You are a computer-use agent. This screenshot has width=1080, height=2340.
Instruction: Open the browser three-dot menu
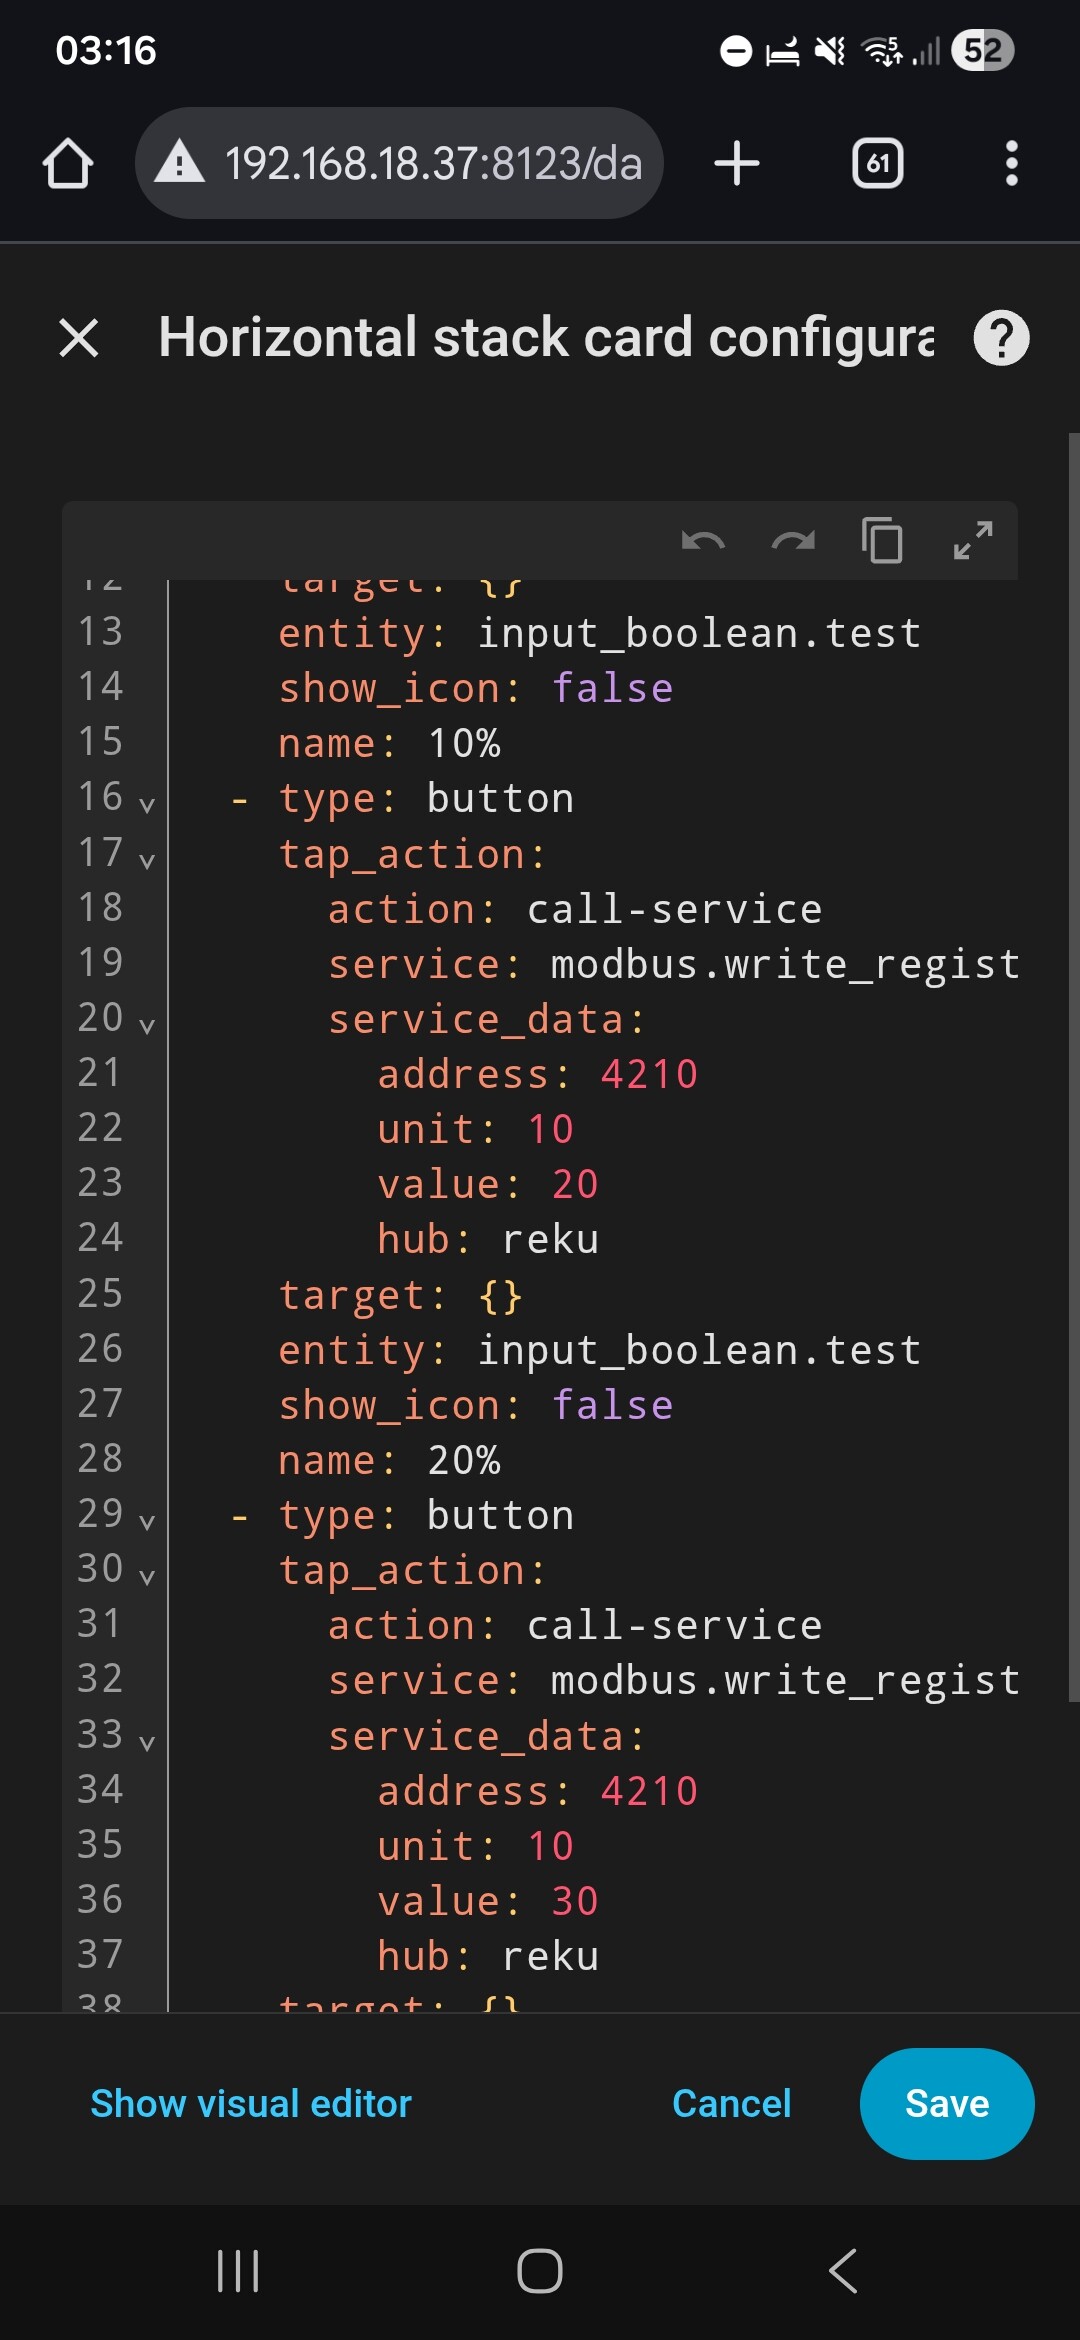1011,164
